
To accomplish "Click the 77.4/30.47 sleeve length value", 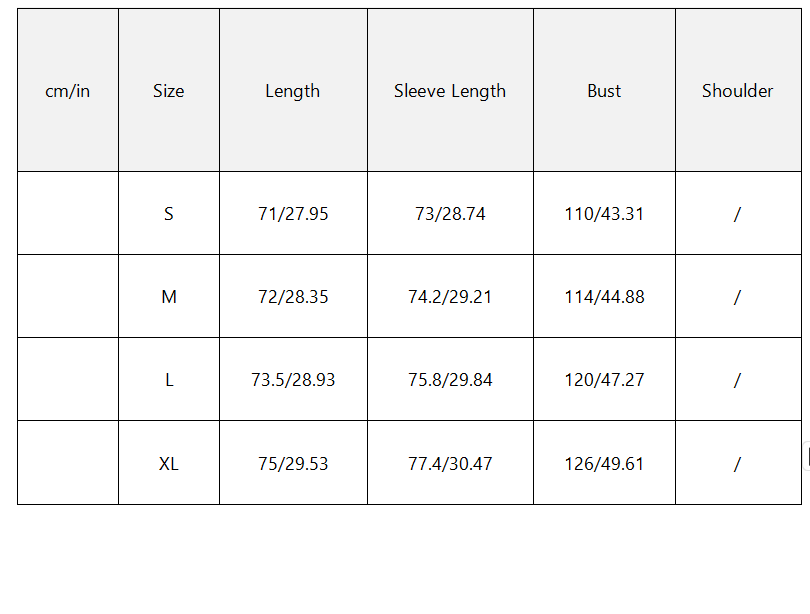I will coord(450,464).
